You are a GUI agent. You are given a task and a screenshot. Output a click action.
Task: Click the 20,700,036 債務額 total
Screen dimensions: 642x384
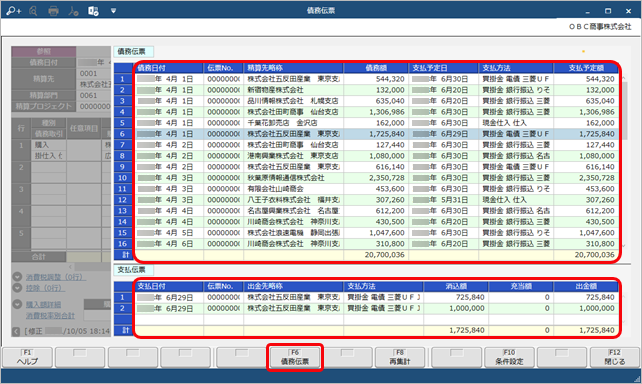[x=376, y=255]
